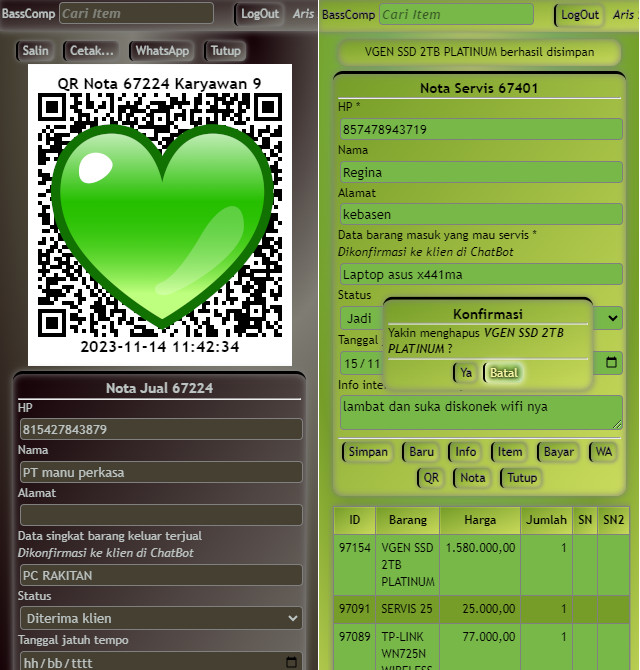Image resolution: width=640 pixels, height=670 pixels.
Task: Click the QR button in Nota Servis
Action: click(431, 478)
